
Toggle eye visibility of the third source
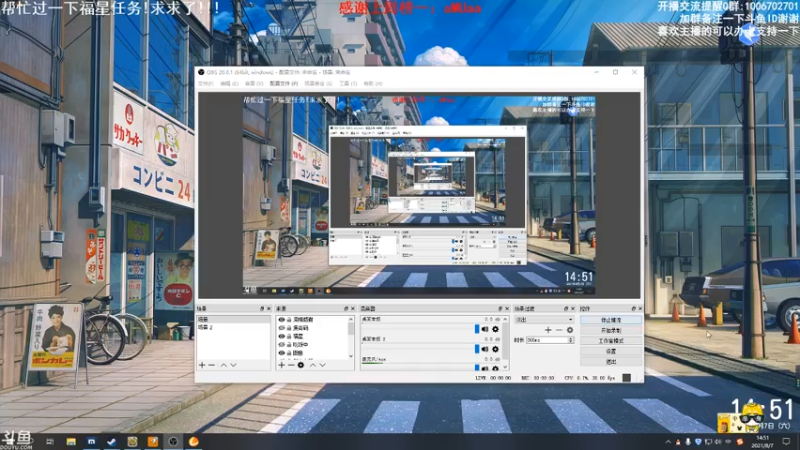coord(282,336)
